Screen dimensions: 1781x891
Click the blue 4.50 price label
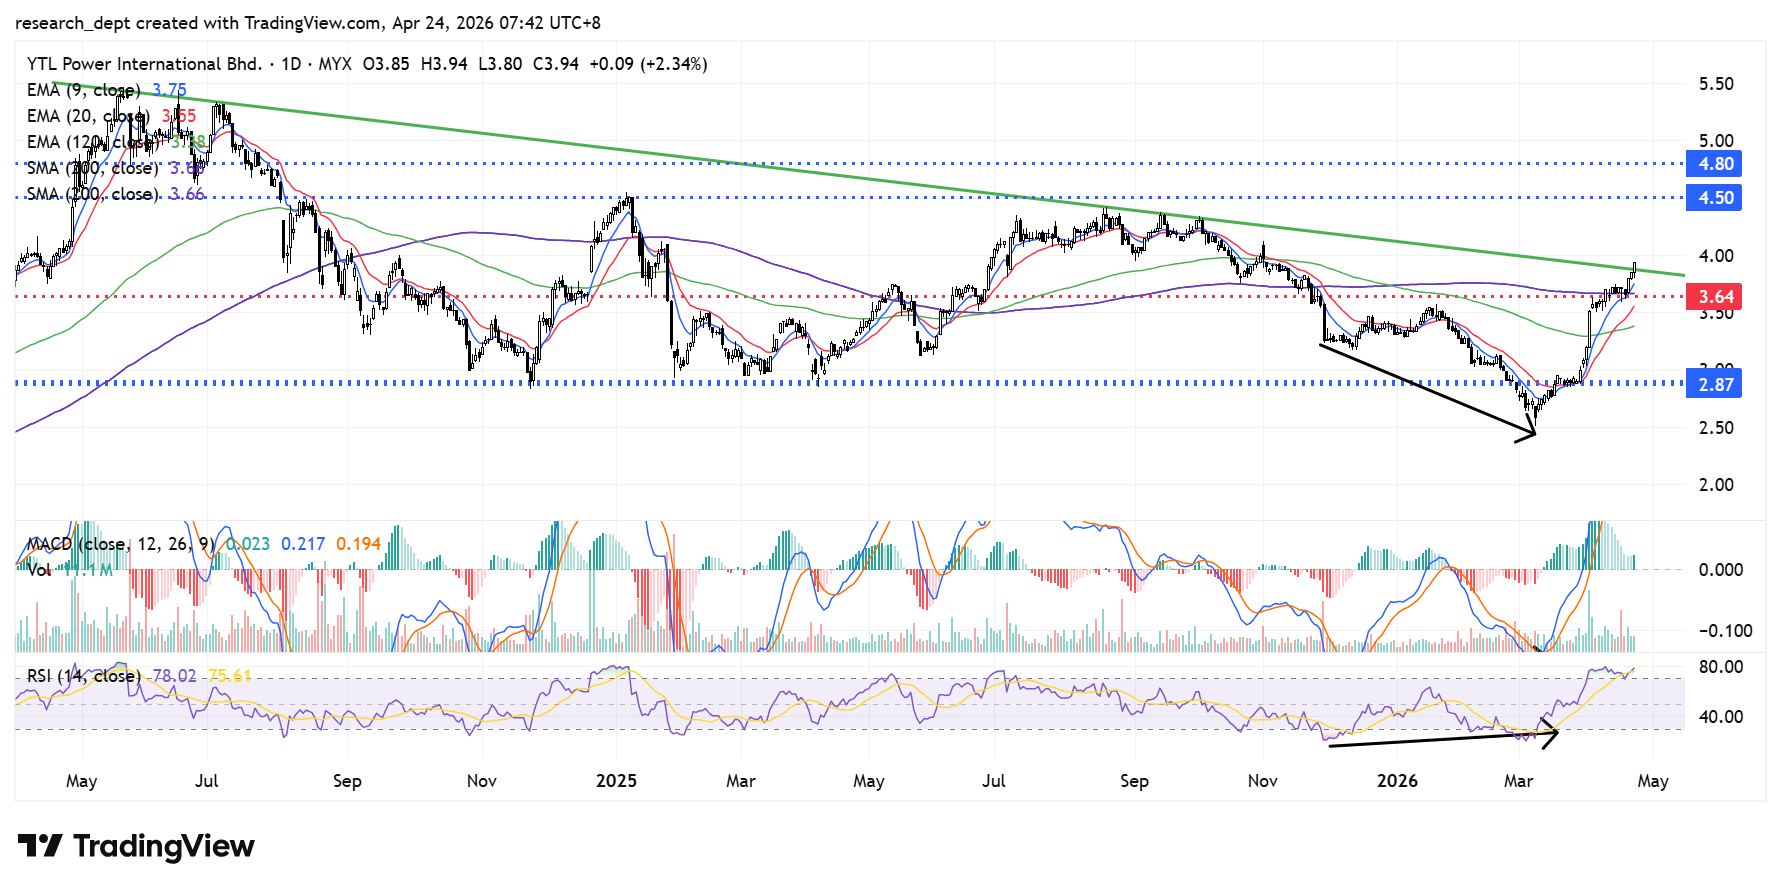(1715, 198)
